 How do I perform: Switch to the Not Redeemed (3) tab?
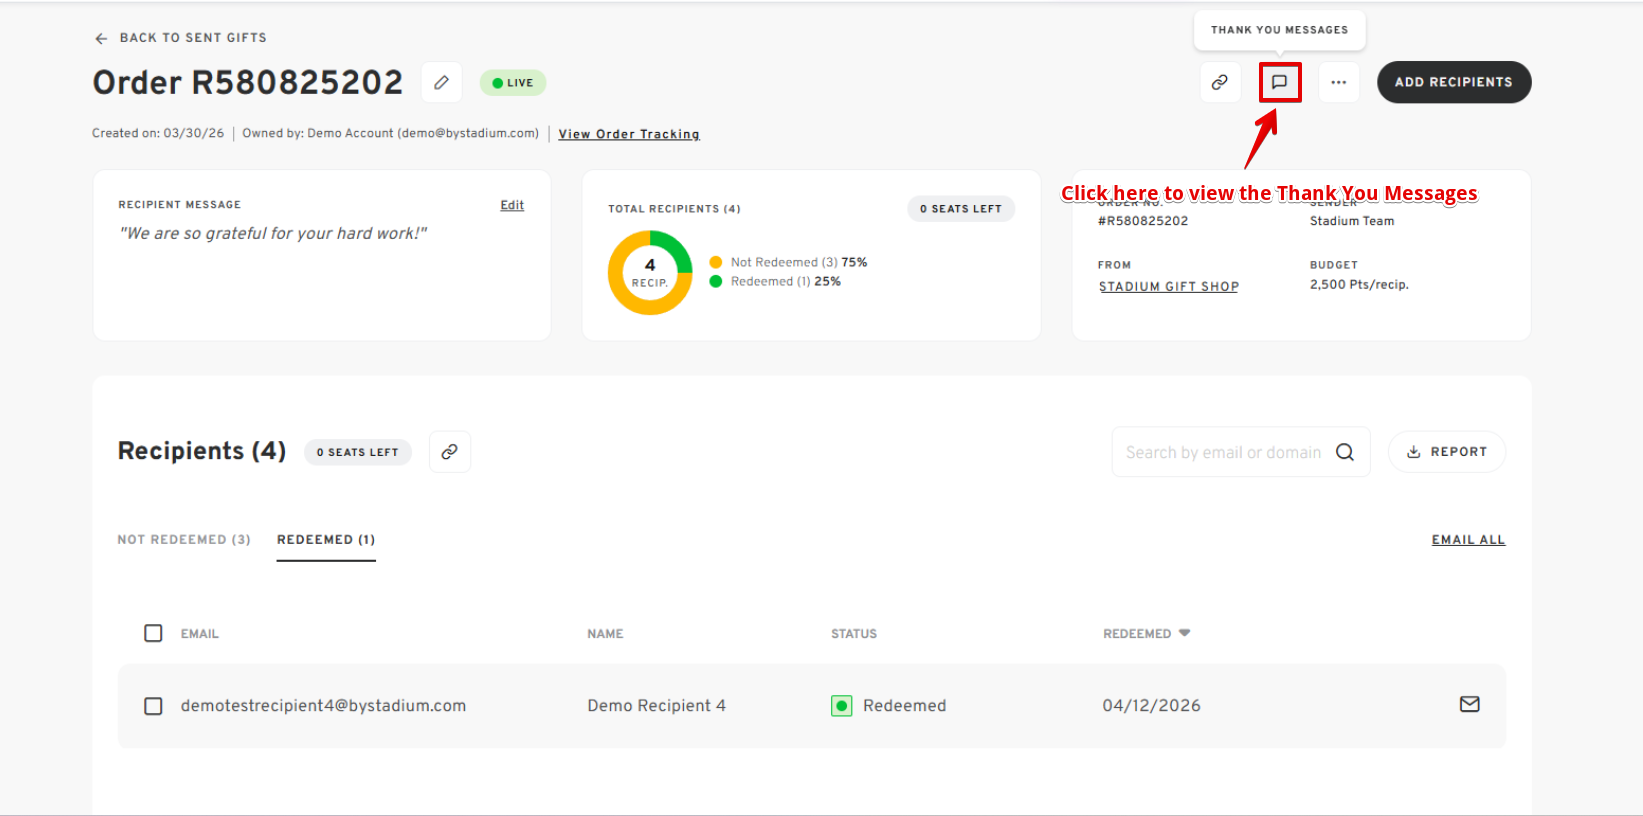(184, 540)
